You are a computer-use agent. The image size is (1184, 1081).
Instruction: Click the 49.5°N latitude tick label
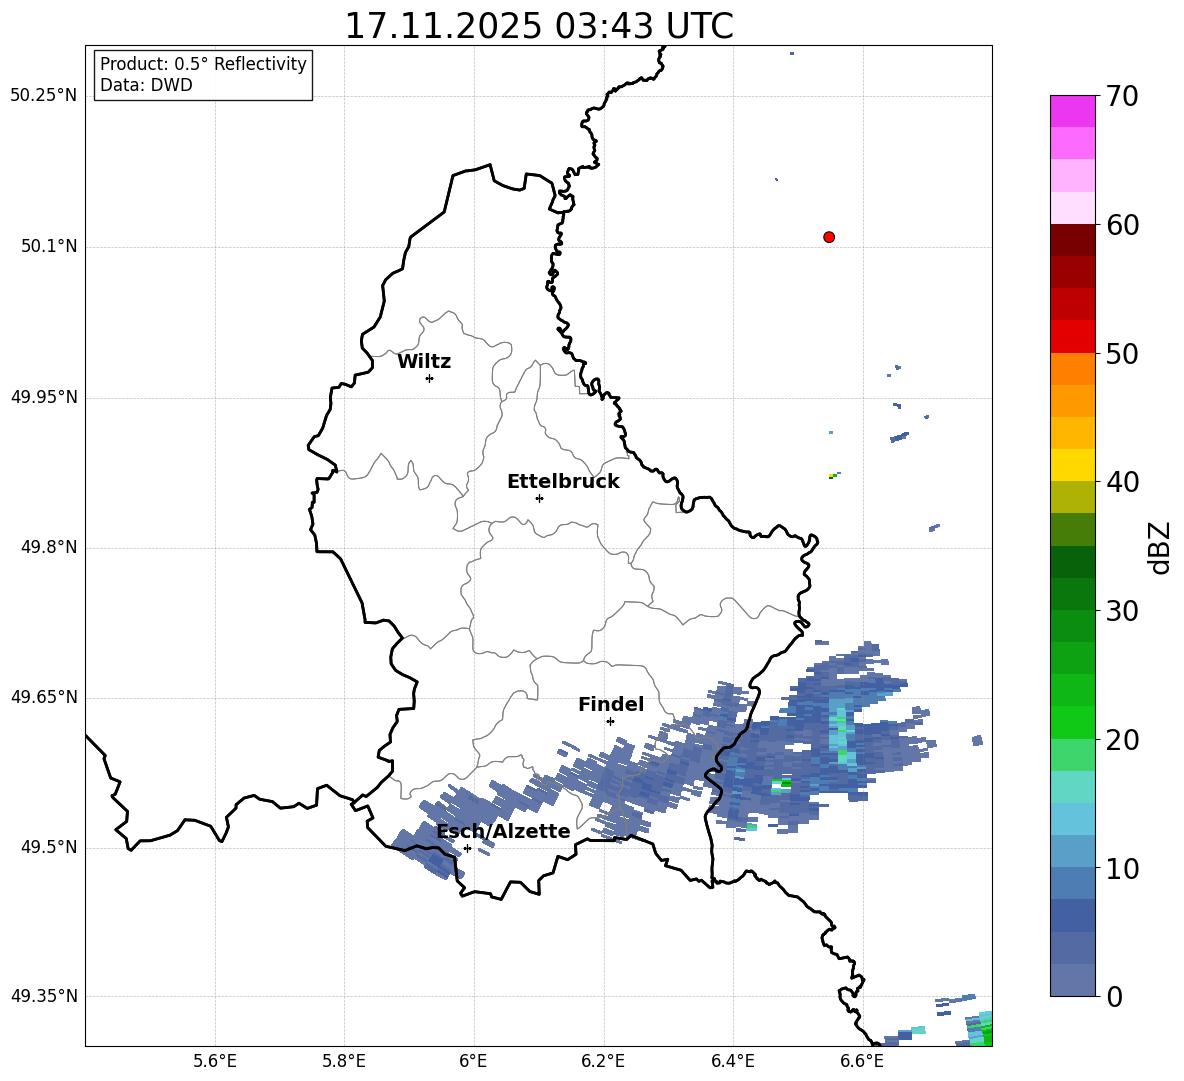49,847
